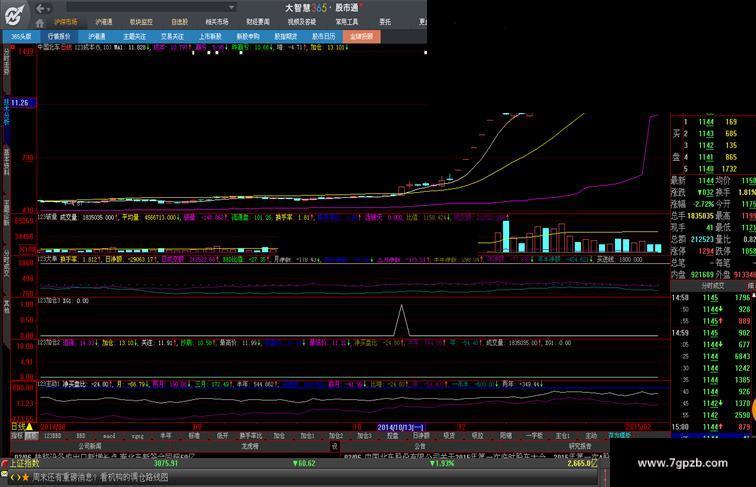Click the star icon in the ticker bar

(25, 477)
